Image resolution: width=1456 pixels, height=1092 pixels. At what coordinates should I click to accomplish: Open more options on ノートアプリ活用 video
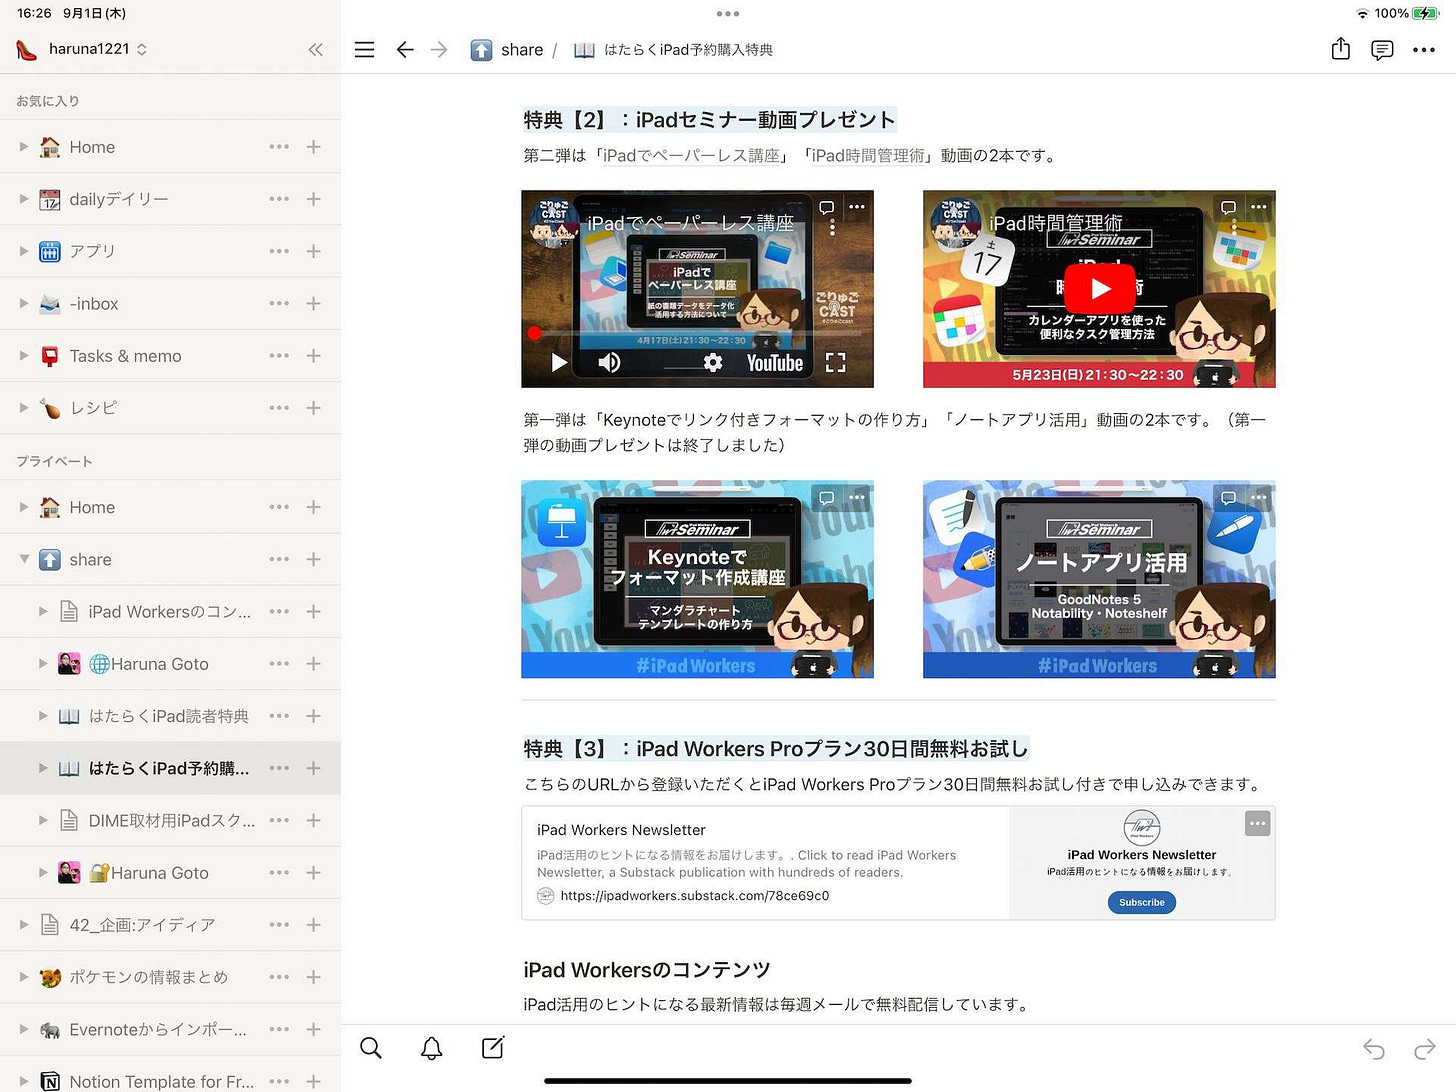(1259, 497)
